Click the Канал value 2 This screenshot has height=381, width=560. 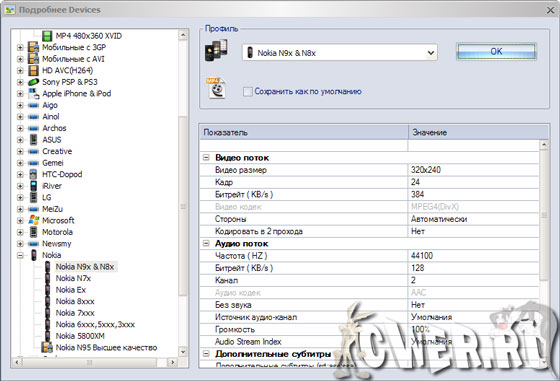(x=413, y=280)
